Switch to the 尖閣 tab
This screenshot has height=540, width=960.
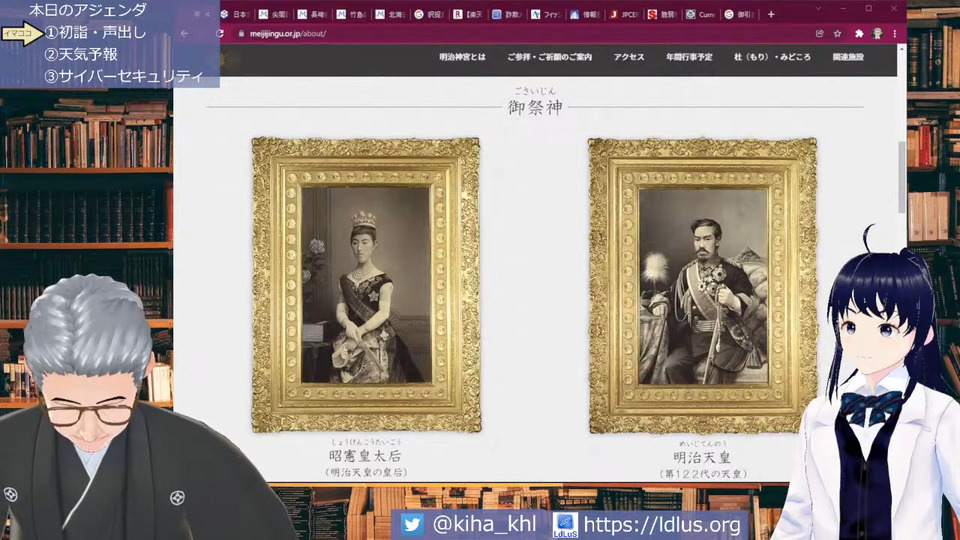[273, 14]
